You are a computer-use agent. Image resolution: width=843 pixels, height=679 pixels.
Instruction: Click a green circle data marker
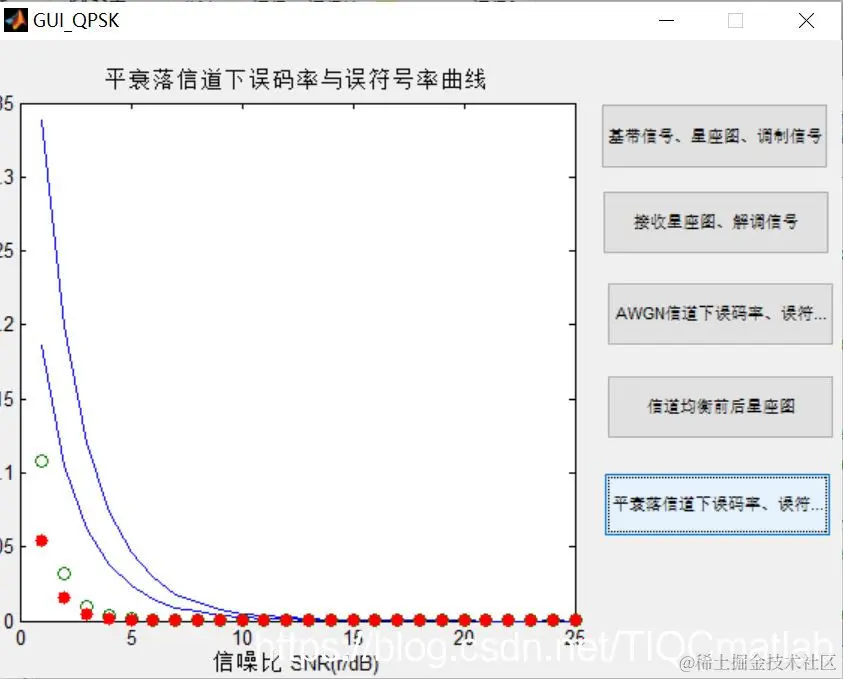(x=40, y=461)
